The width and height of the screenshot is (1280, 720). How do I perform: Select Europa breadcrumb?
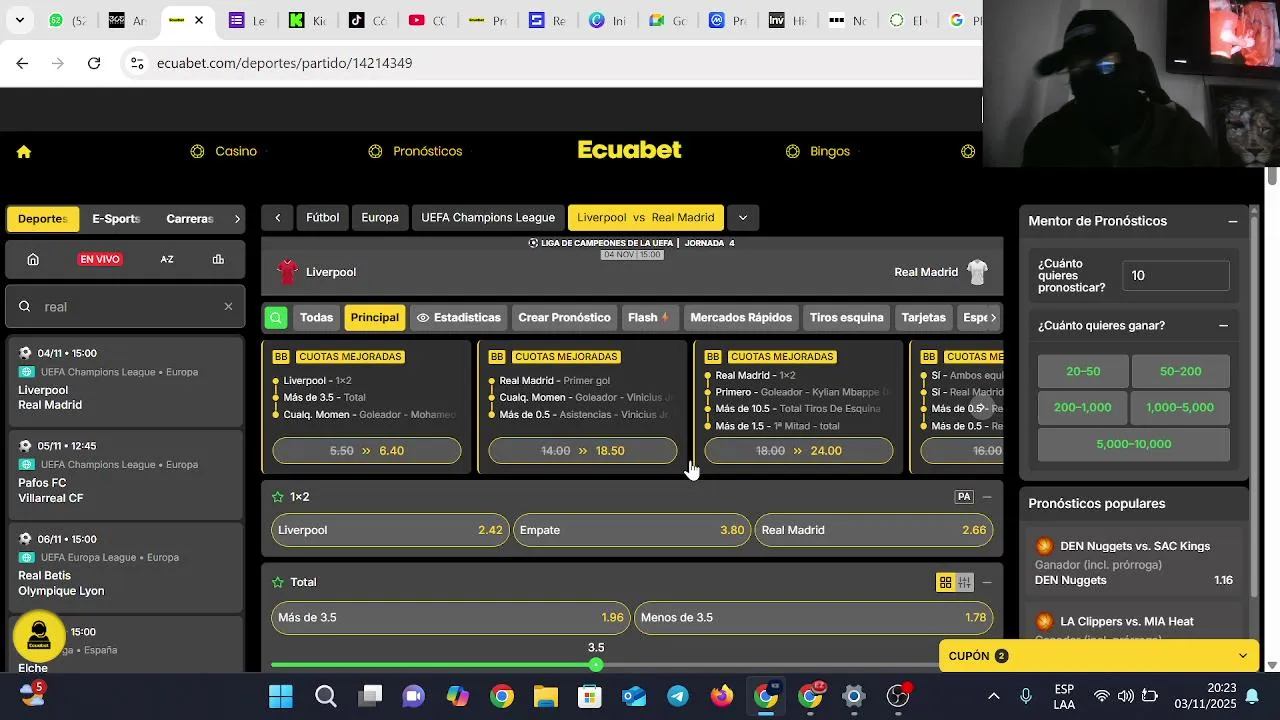380,218
